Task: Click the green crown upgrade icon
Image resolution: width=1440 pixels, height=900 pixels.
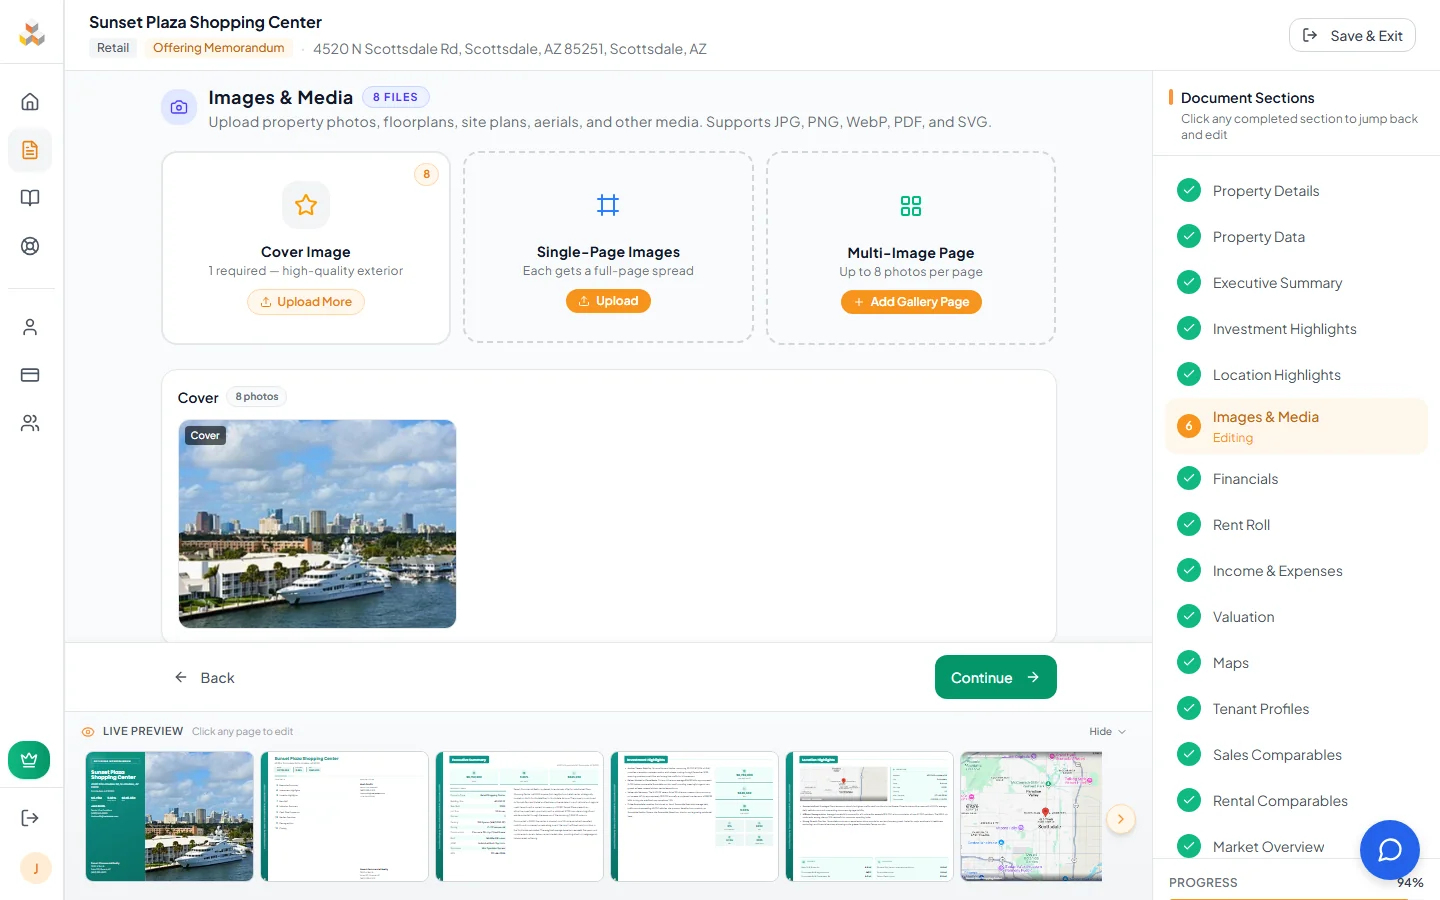Action: [x=29, y=760]
